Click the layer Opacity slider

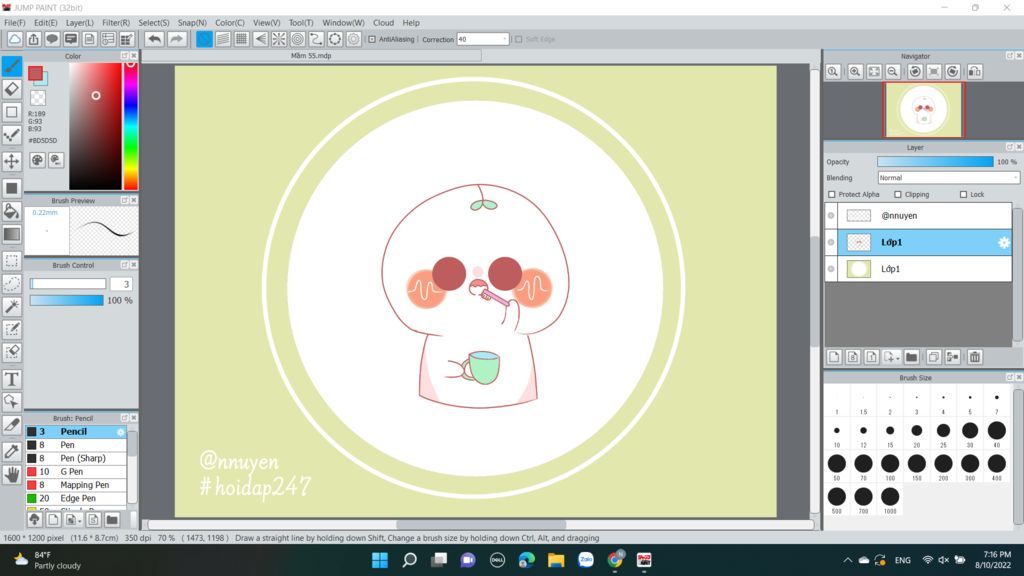[x=934, y=162]
